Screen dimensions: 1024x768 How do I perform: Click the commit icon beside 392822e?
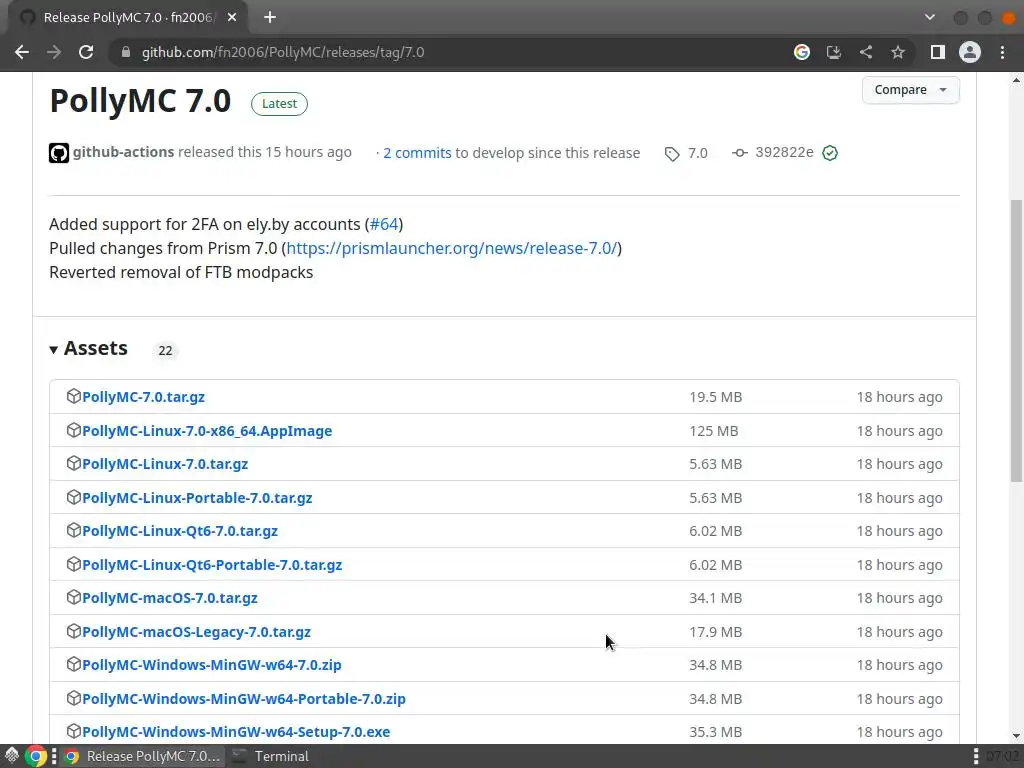[x=739, y=153]
